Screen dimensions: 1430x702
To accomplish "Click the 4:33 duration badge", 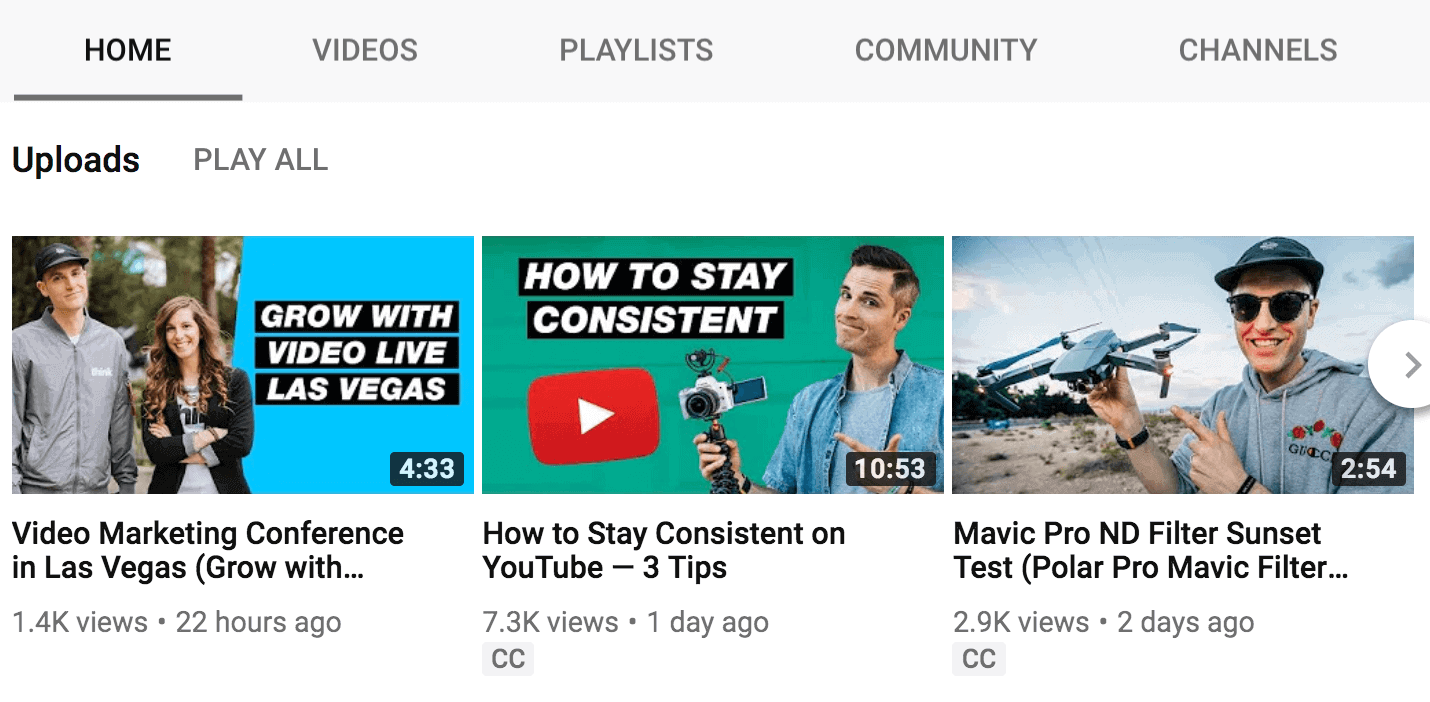I will pyautogui.click(x=427, y=468).
